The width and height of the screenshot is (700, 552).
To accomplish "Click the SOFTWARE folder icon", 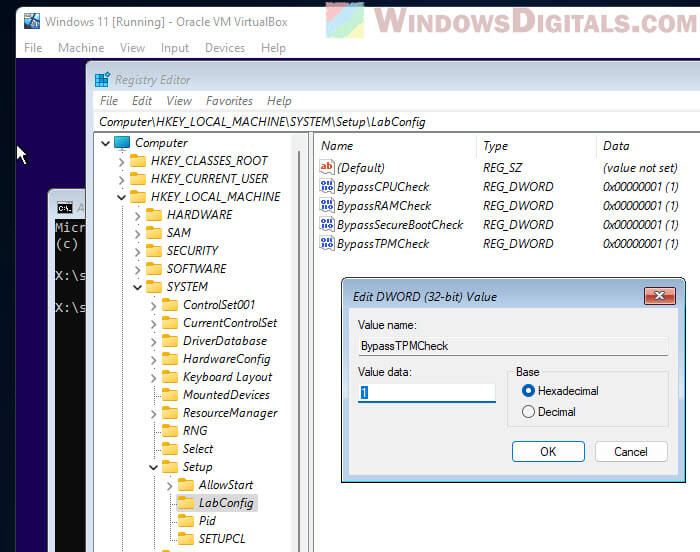I will (154, 268).
